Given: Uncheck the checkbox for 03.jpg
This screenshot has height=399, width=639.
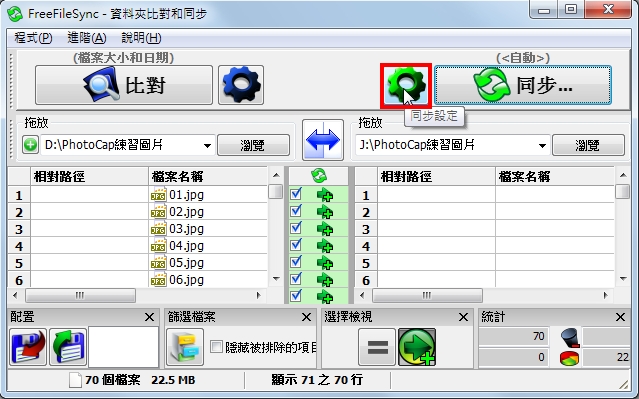Looking at the screenshot, I should [x=296, y=227].
